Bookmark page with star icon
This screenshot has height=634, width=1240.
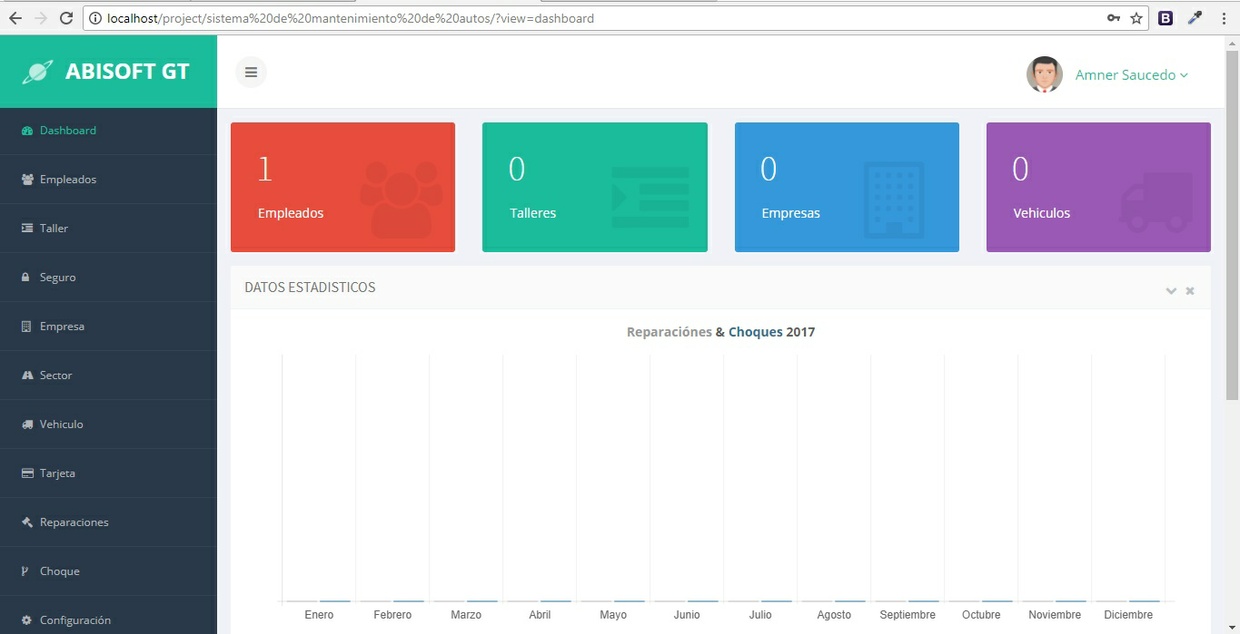[1137, 18]
